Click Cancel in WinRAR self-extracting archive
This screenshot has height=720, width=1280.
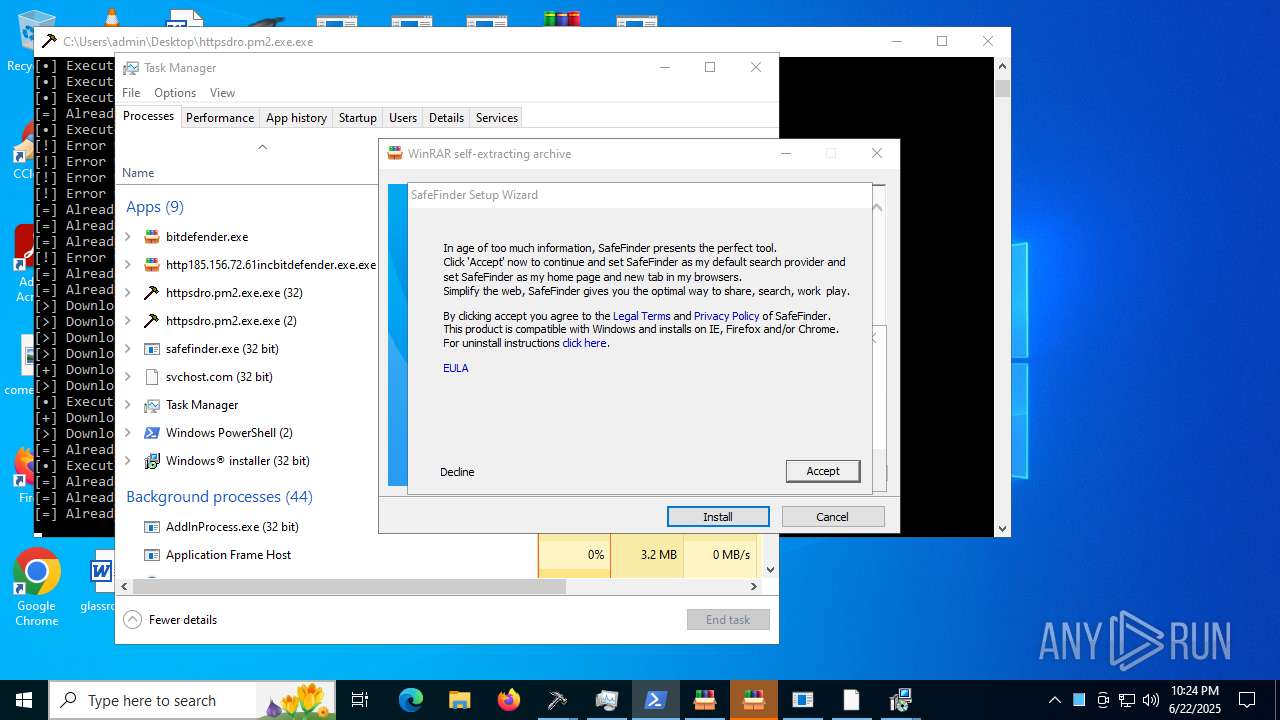pyautogui.click(x=833, y=517)
